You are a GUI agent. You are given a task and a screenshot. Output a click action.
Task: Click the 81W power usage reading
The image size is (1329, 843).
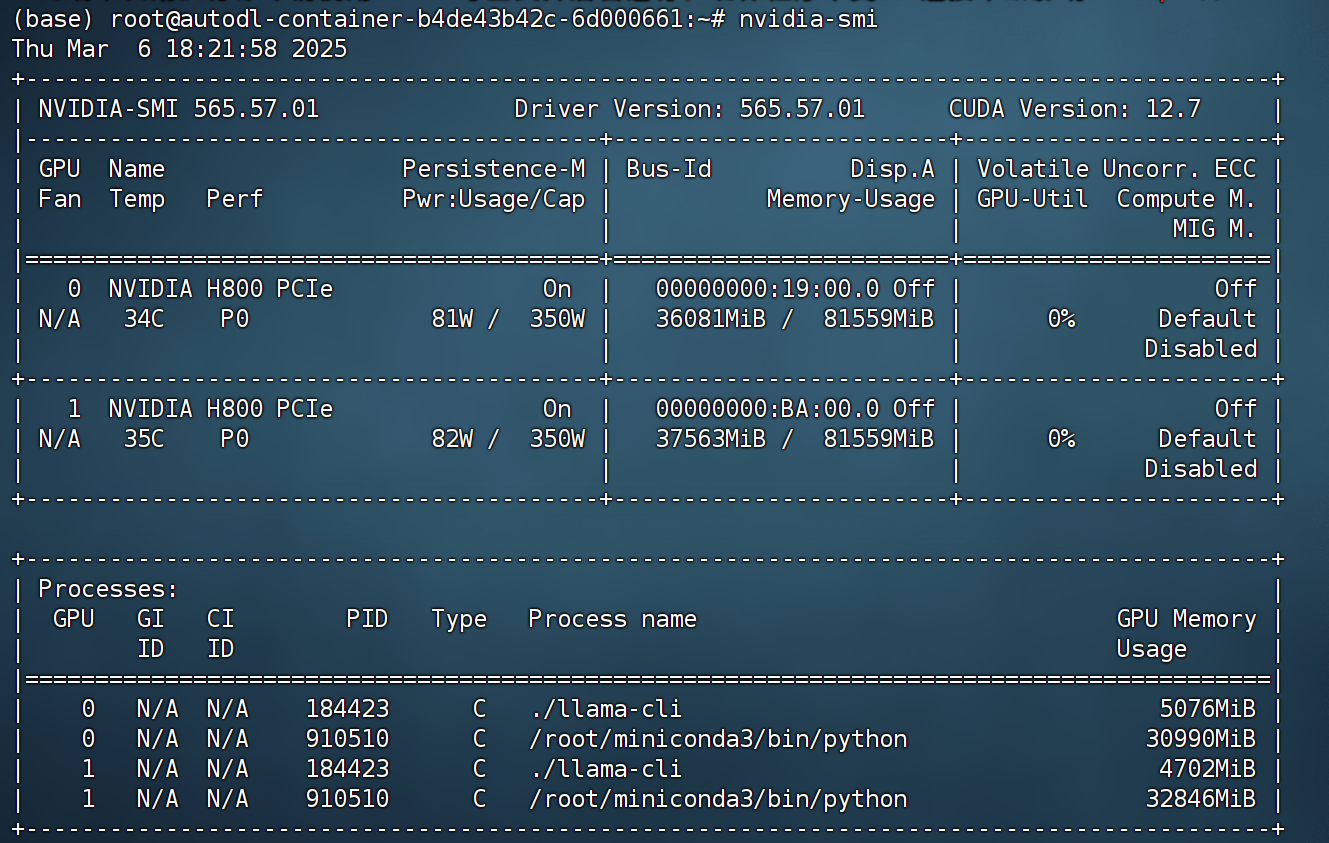click(452, 319)
